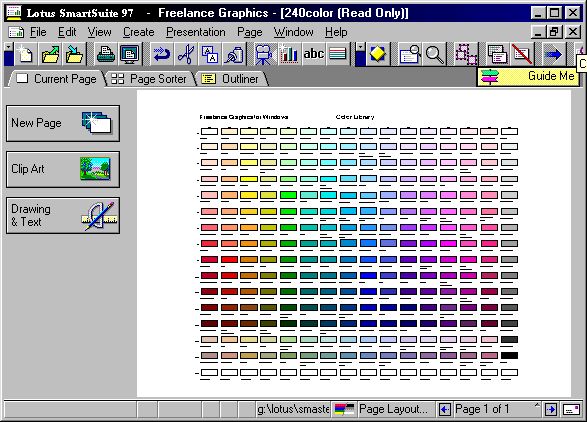Open the Page menu

(x=250, y=32)
